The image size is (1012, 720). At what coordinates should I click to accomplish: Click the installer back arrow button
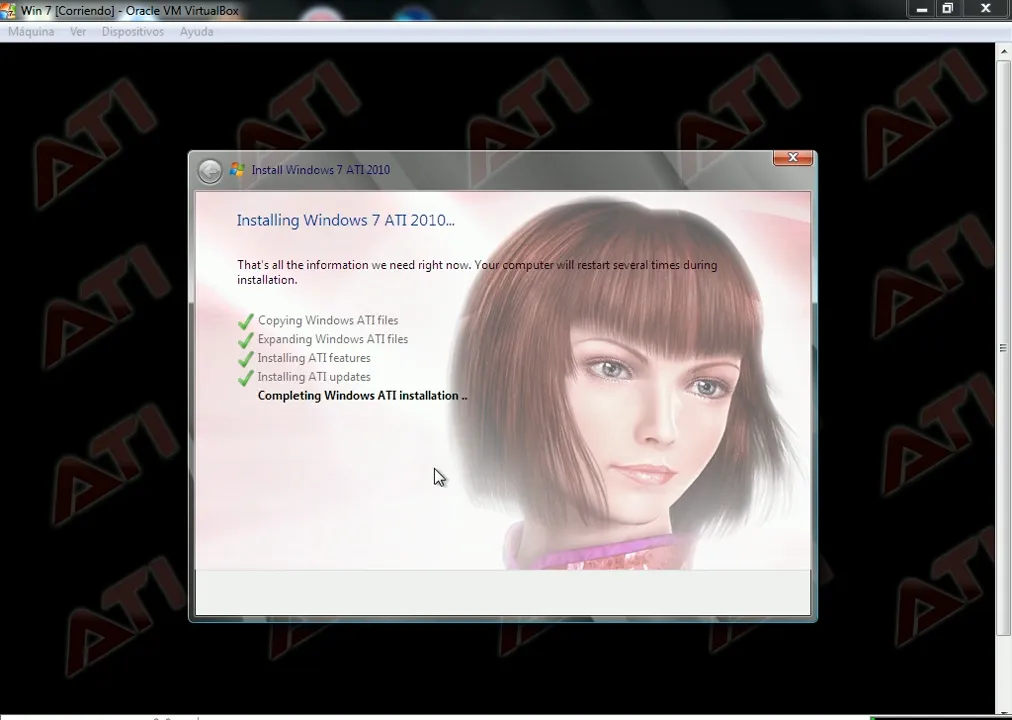pyautogui.click(x=210, y=171)
